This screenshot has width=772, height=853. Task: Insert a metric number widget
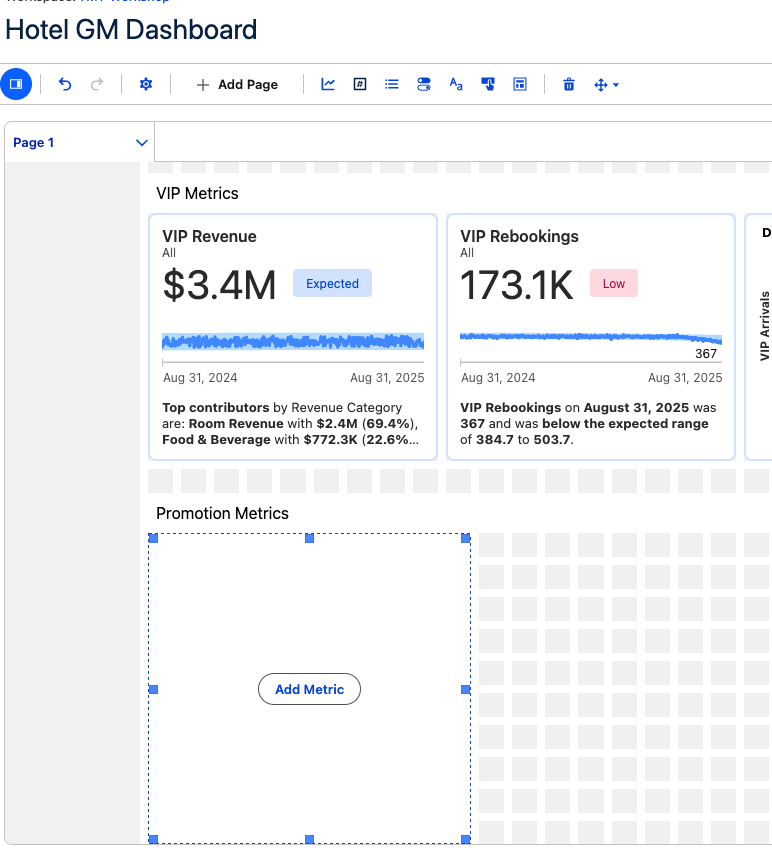click(360, 85)
